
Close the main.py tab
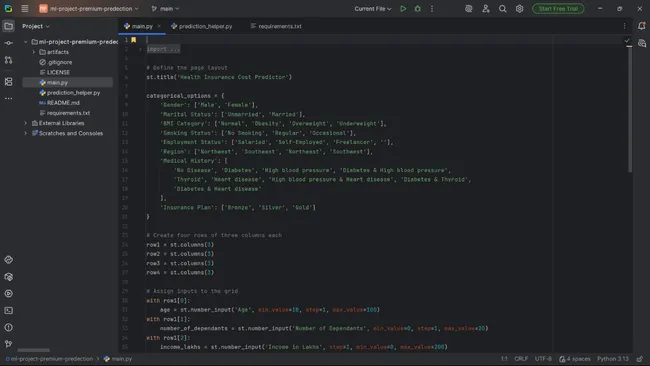[x=159, y=26]
